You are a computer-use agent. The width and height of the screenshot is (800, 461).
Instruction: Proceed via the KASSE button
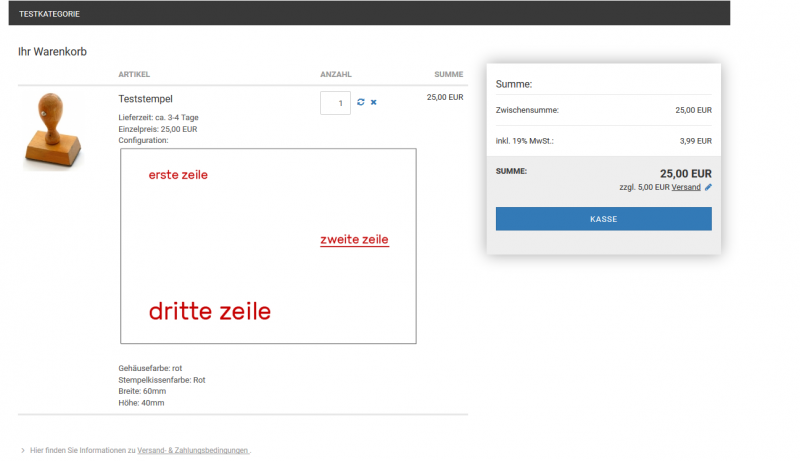[x=604, y=219]
